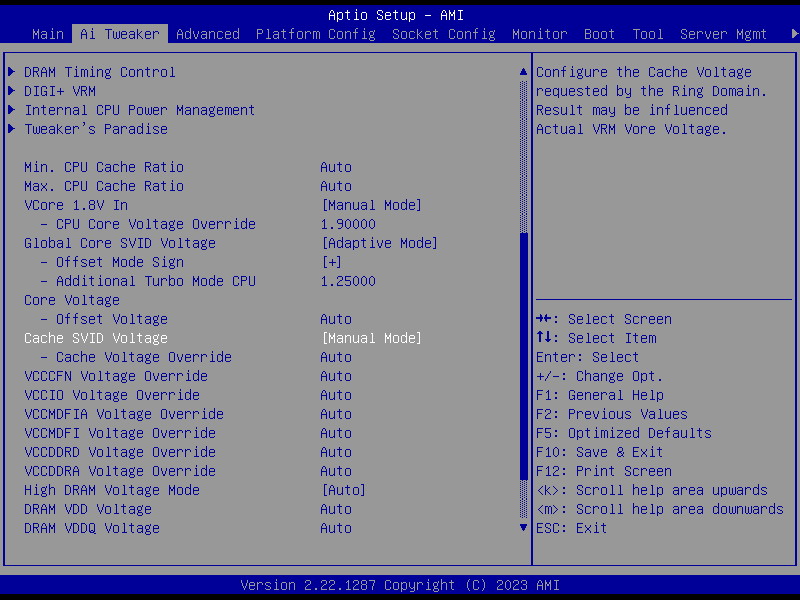Screen dimensions: 800x600
Task: Click the DRAM VDDQ Voltage label
Action: click(x=92, y=528)
